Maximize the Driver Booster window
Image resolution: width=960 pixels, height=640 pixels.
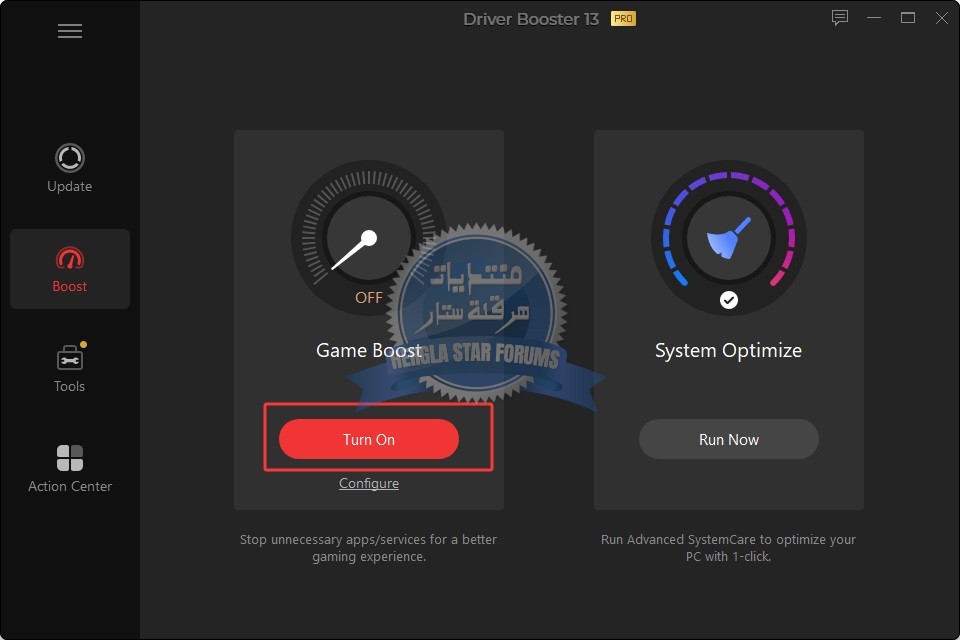click(908, 18)
